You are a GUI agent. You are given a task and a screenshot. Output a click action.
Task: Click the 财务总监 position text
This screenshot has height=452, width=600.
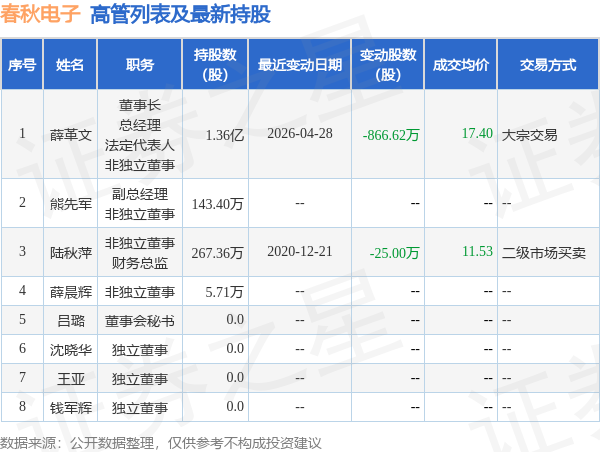coord(140,263)
